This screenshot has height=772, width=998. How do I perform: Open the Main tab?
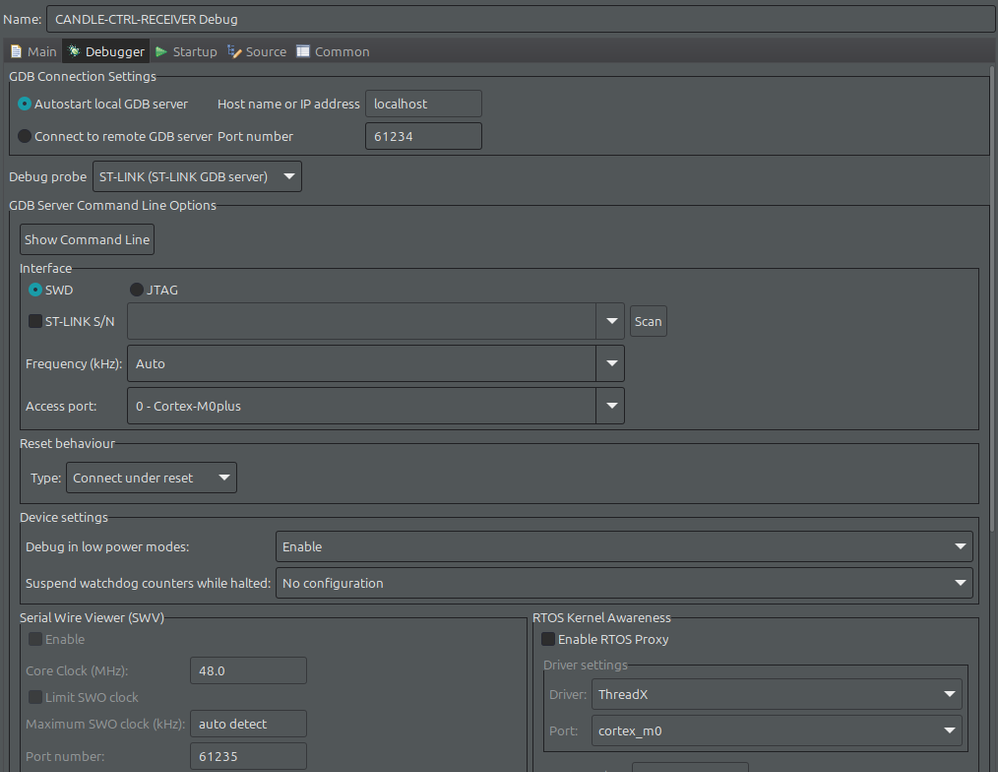point(34,52)
